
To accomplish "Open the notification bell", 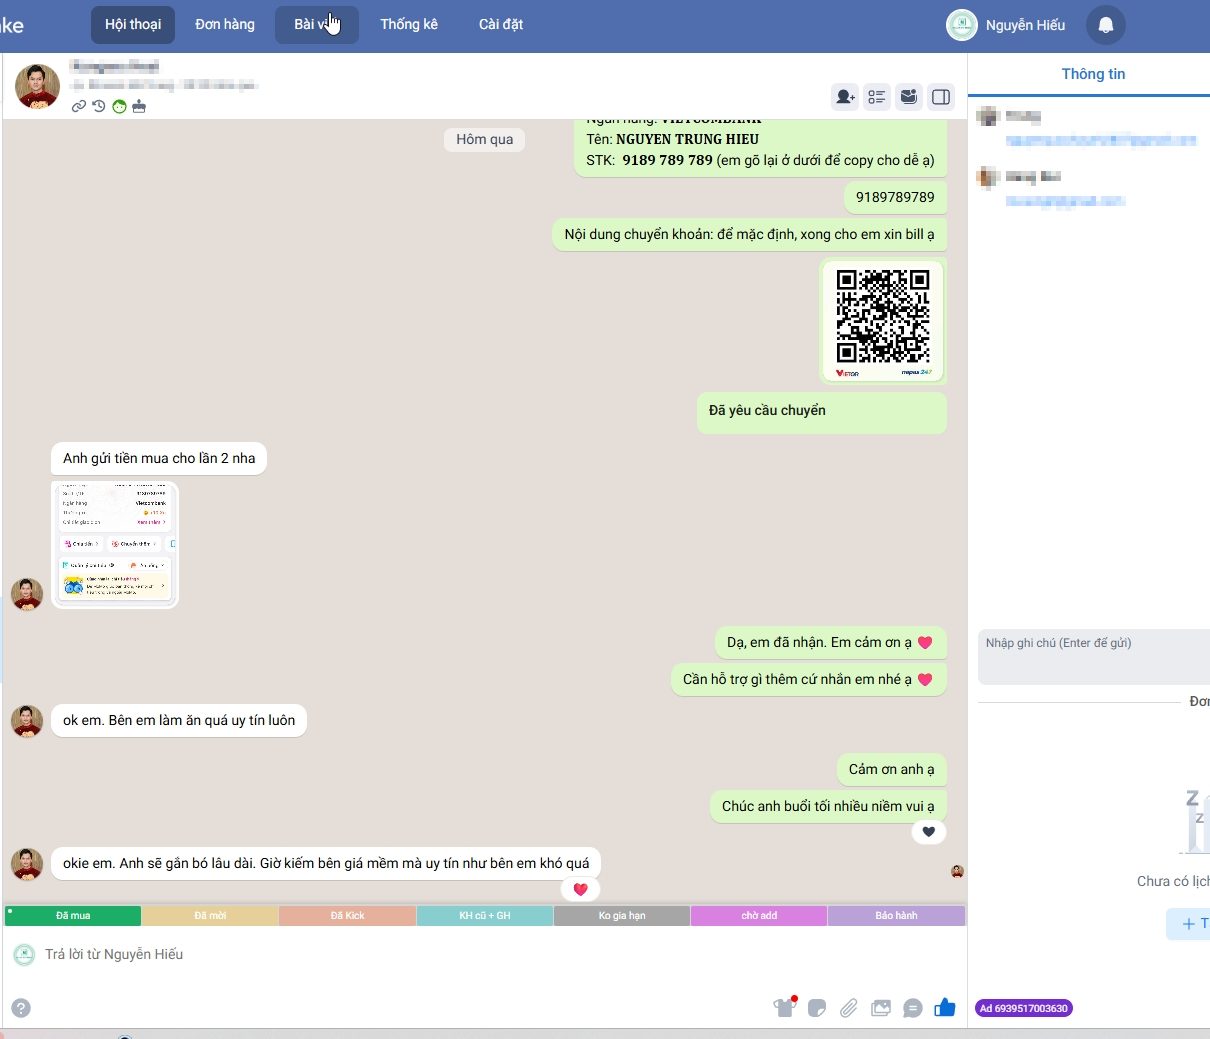I will (x=1106, y=25).
